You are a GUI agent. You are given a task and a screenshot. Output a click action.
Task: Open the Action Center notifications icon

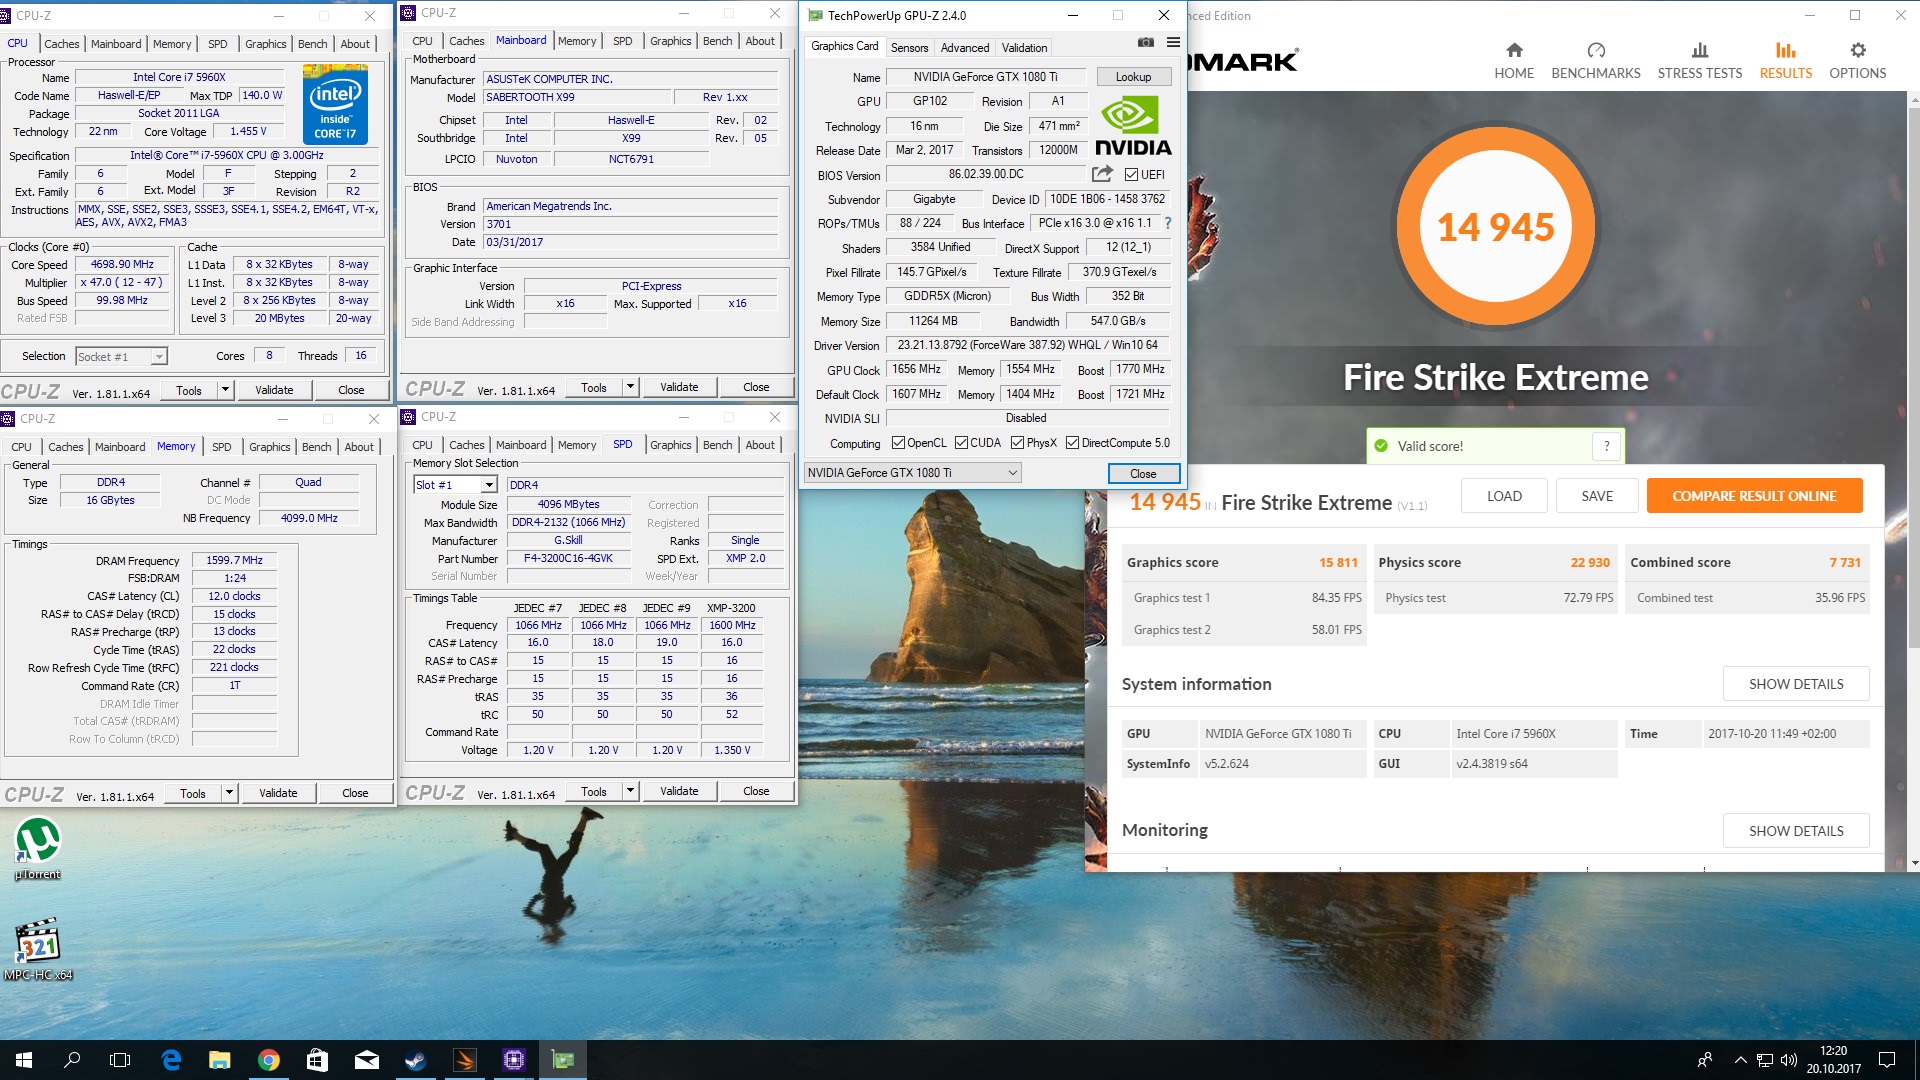click(x=1887, y=1060)
